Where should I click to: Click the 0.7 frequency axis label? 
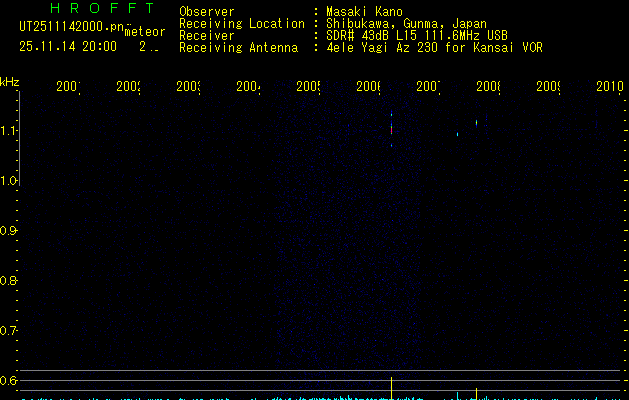point(8,331)
